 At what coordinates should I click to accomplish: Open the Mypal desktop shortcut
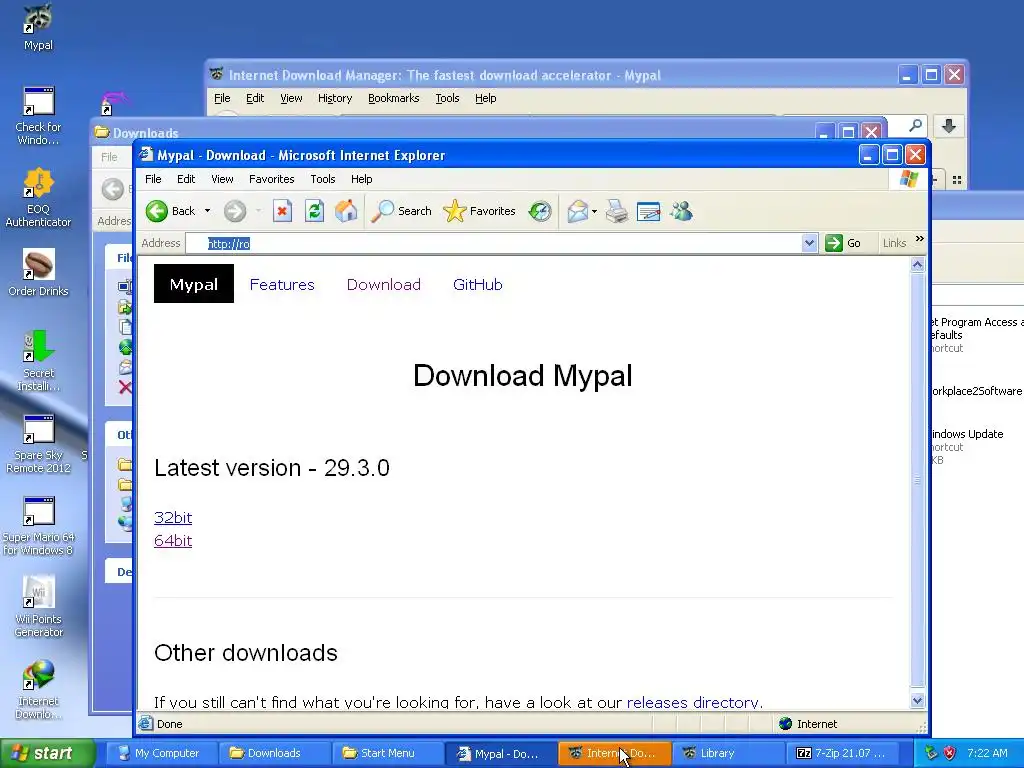[39, 27]
